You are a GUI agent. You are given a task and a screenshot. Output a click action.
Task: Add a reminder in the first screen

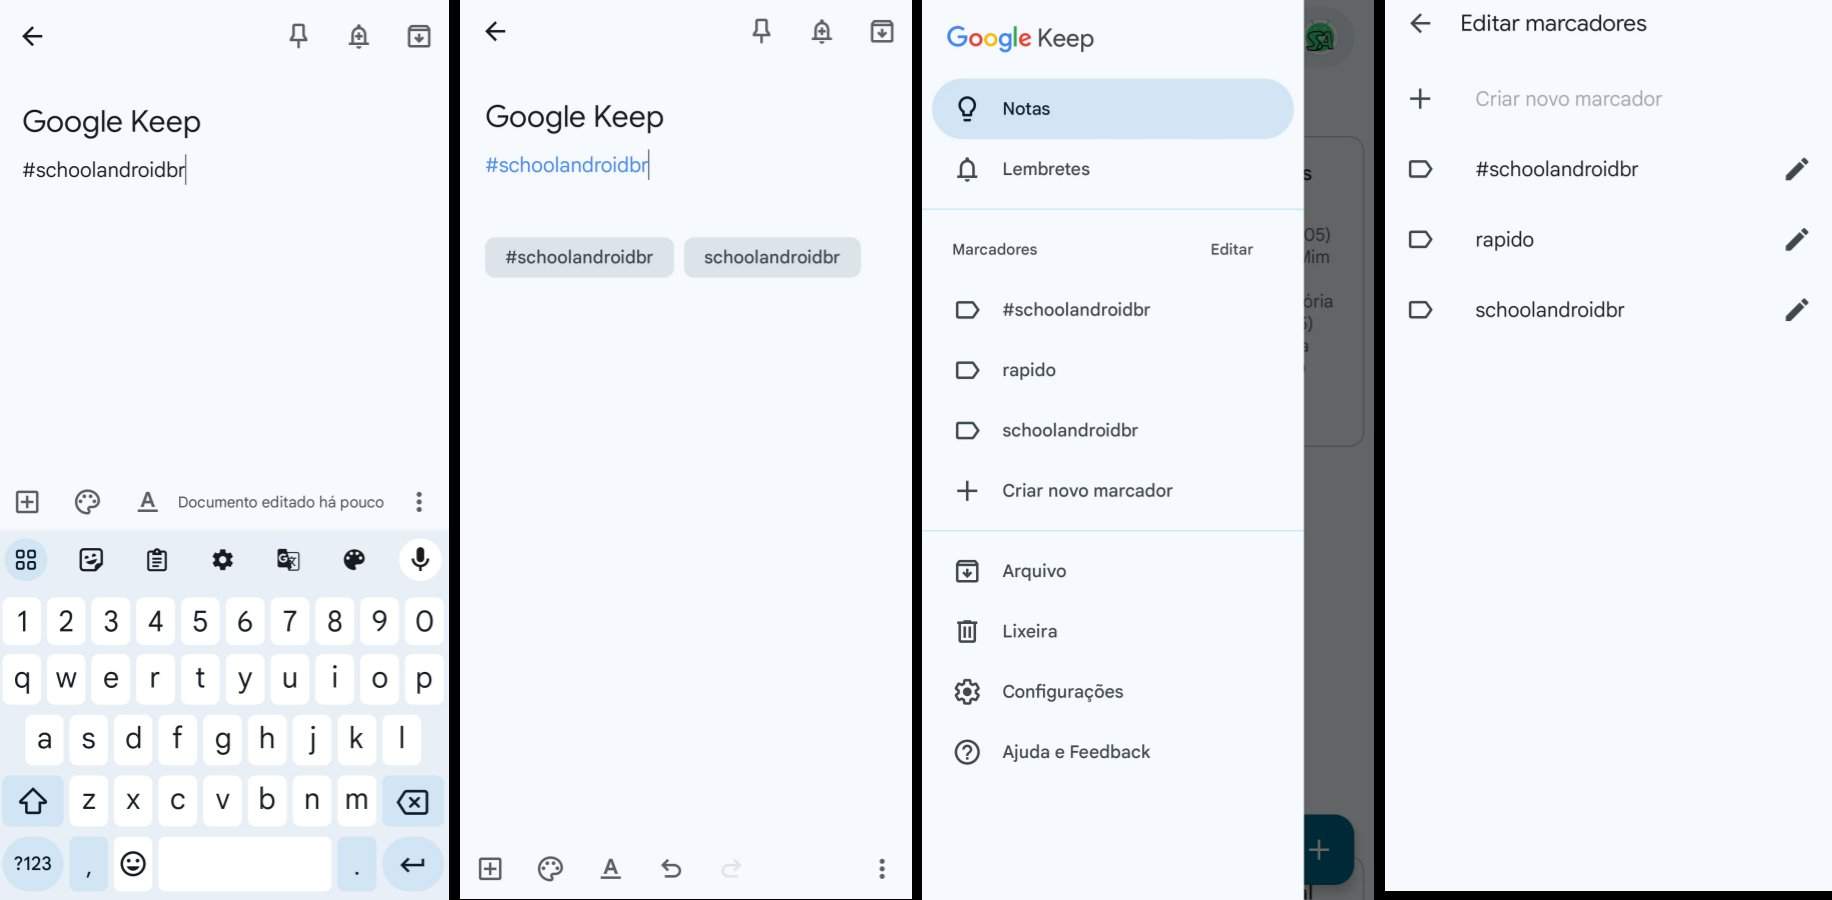pos(358,37)
